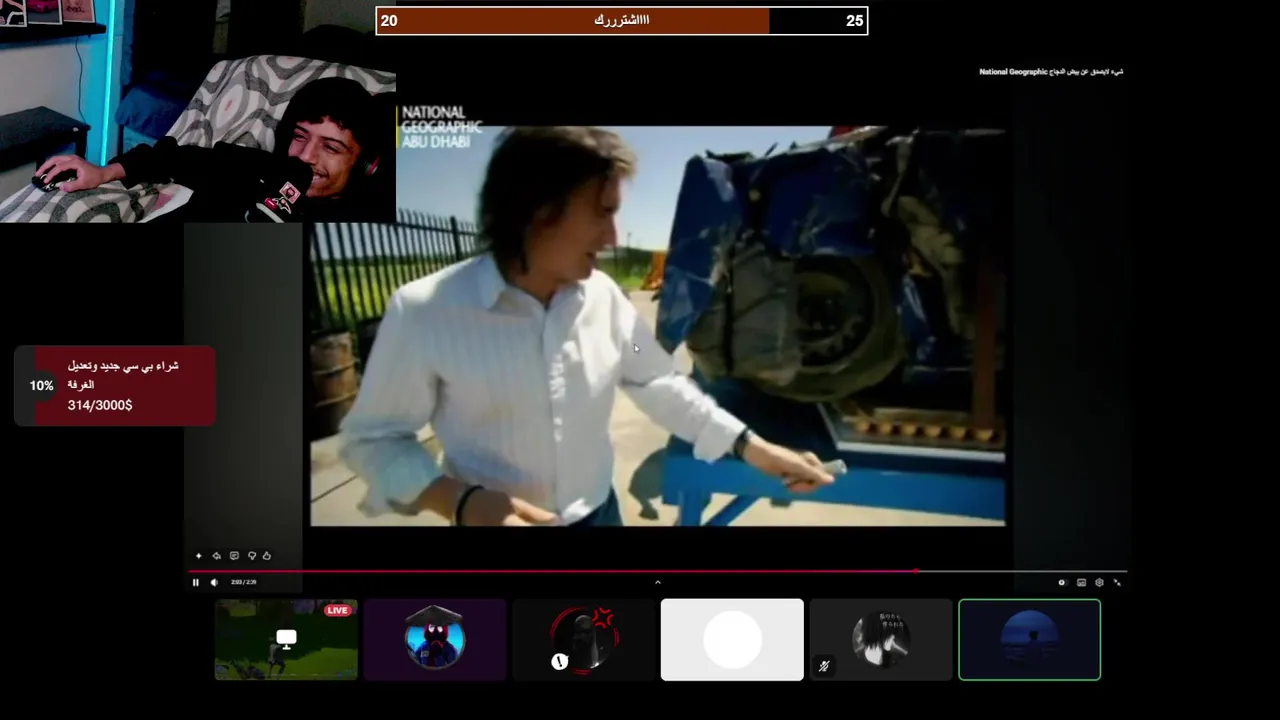Open comments via the speech bubble icon
The height and width of the screenshot is (720, 1280).
click(x=234, y=556)
